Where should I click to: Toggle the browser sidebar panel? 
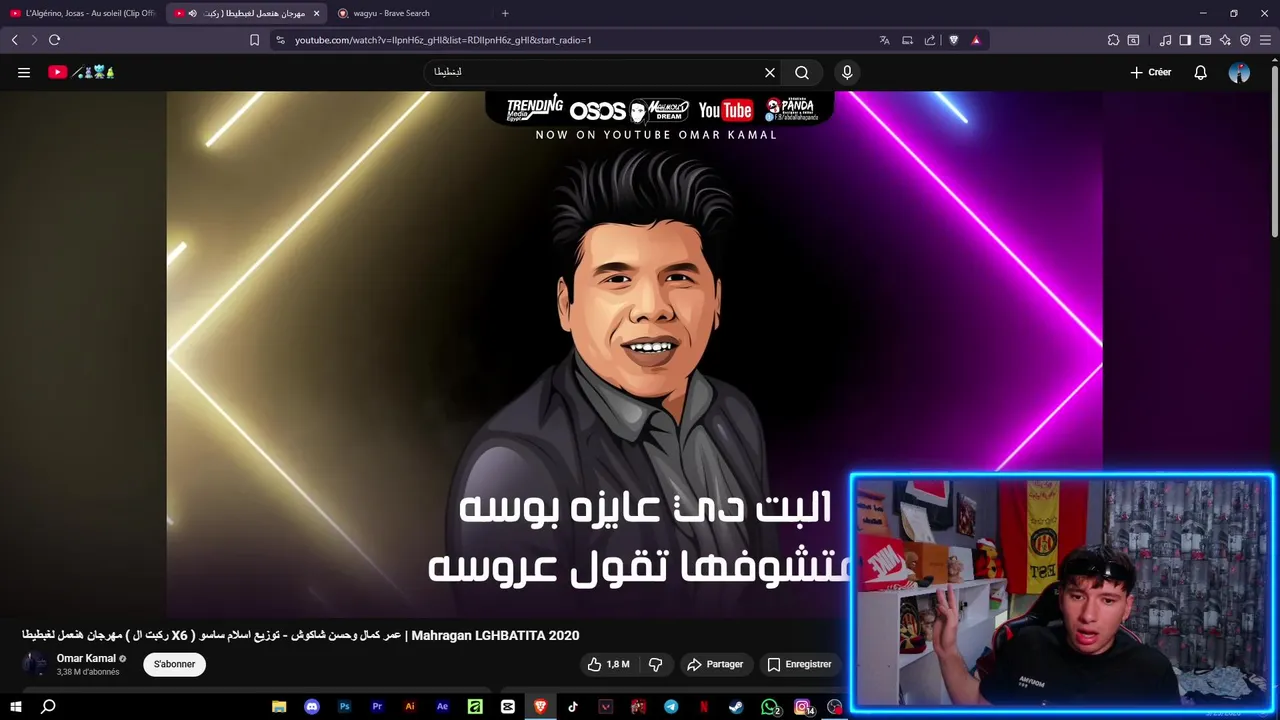point(1185,40)
